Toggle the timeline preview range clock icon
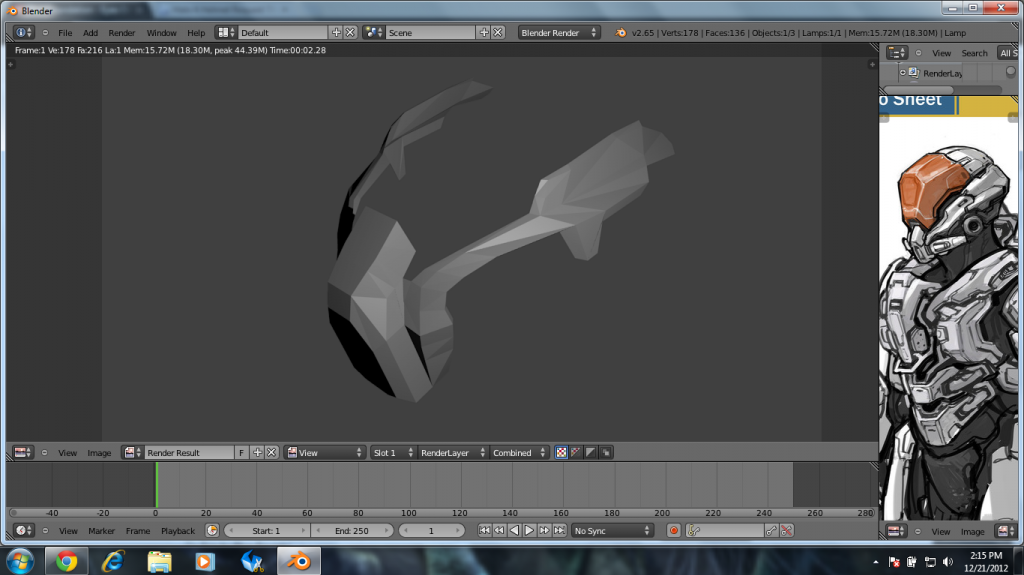 [212, 531]
